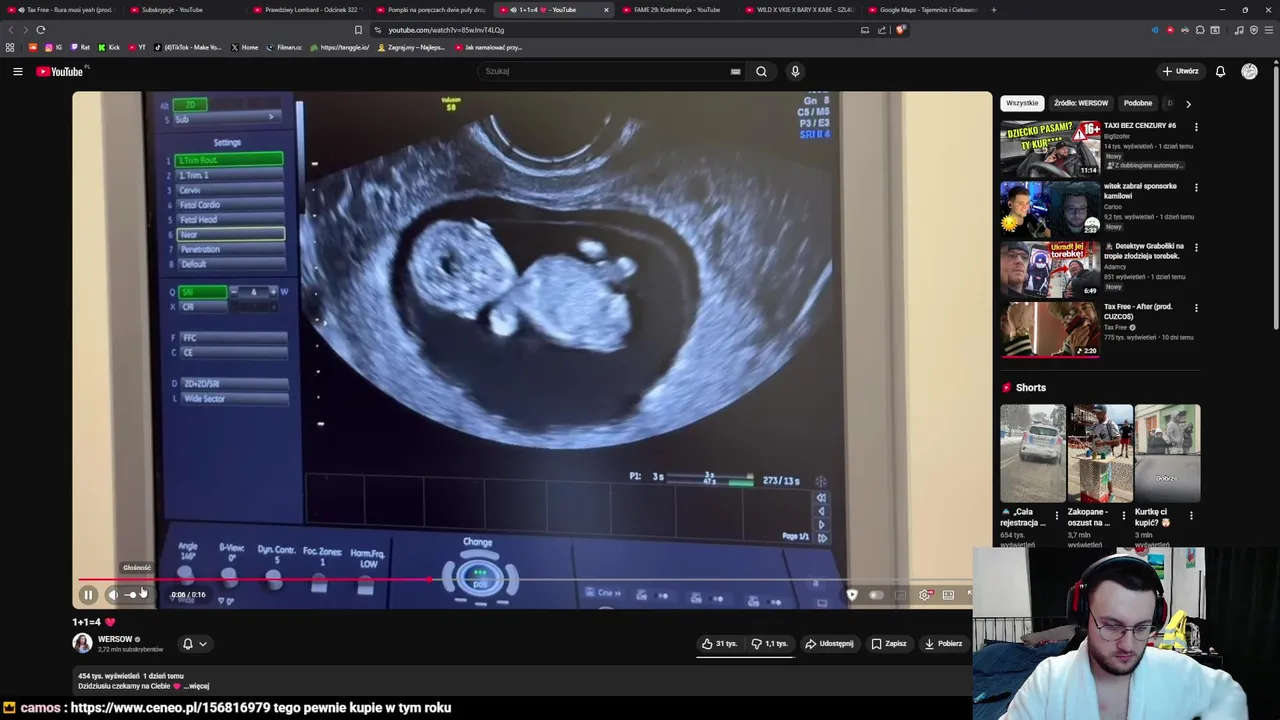This screenshot has height=720, width=1280.
Task: Open the Kick bookmark
Action: (x=109, y=47)
